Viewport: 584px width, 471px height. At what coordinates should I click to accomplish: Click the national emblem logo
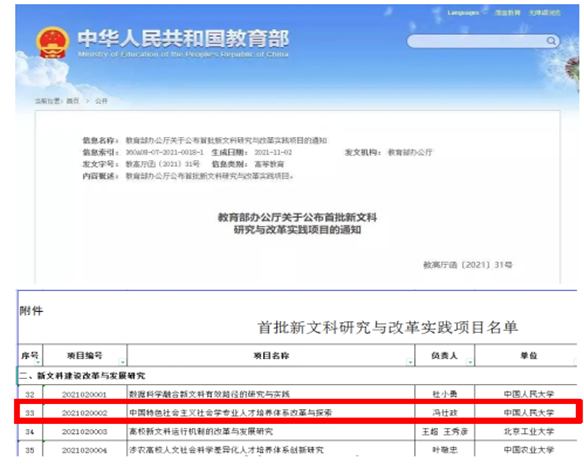pyautogui.click(x=53, y=42)
